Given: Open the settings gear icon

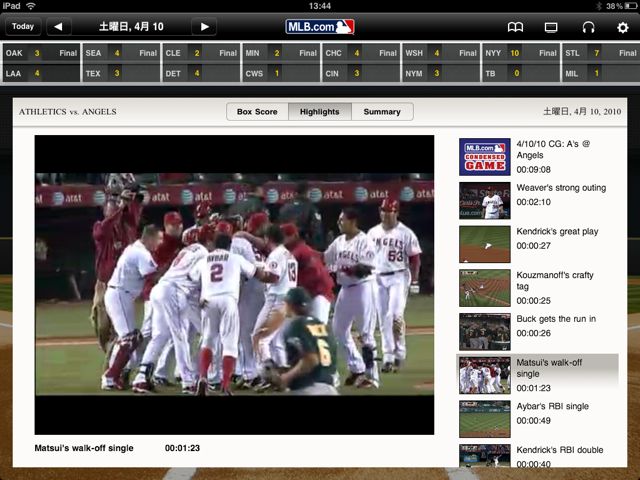Looking at the screenshot, I should click(622, 27).
